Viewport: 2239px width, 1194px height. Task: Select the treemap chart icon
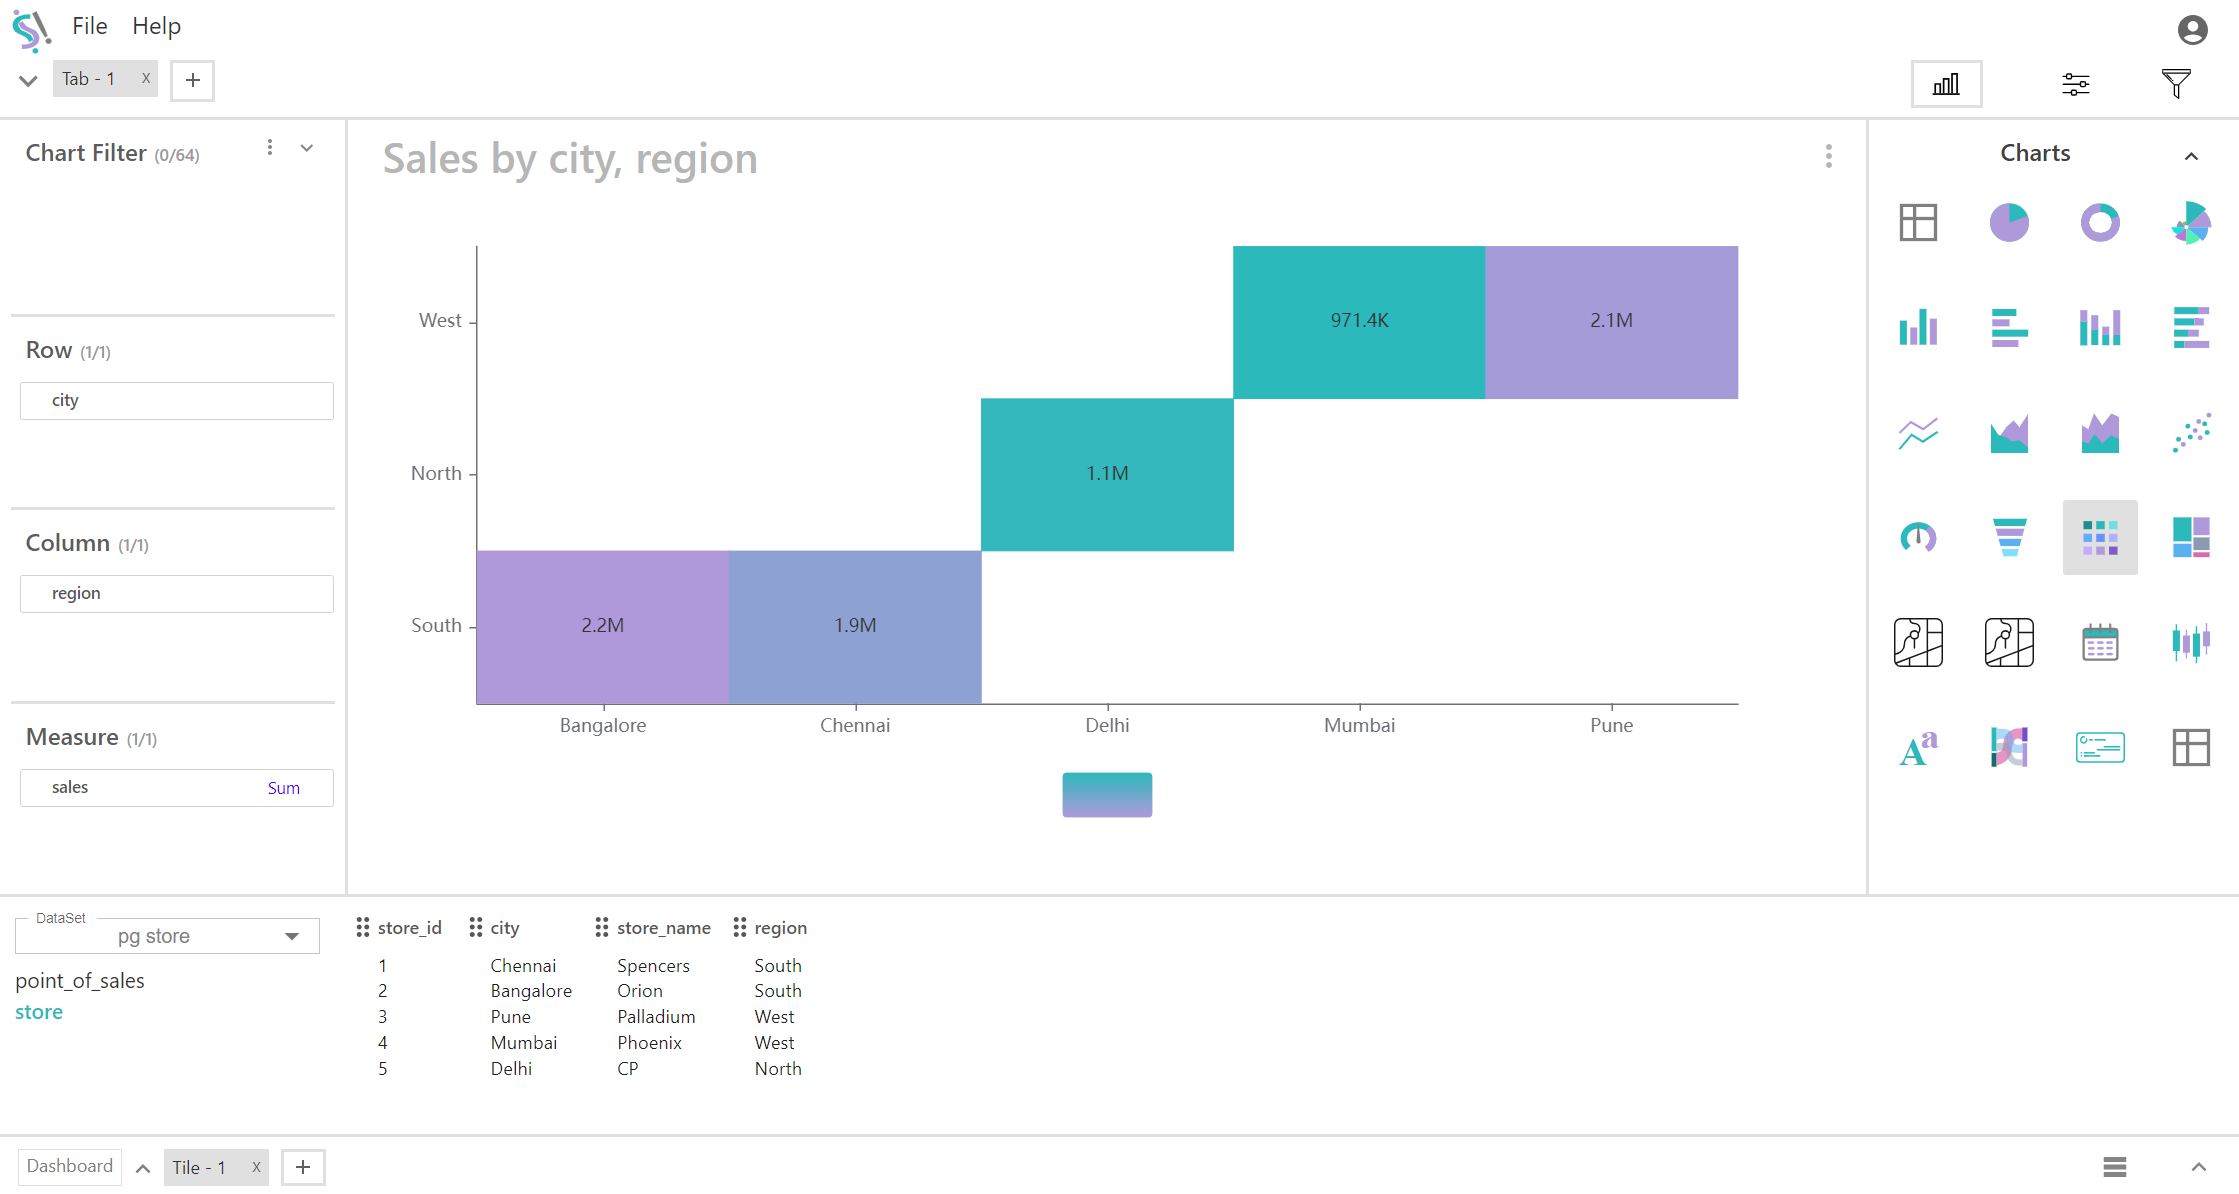tap(2190, 537)
